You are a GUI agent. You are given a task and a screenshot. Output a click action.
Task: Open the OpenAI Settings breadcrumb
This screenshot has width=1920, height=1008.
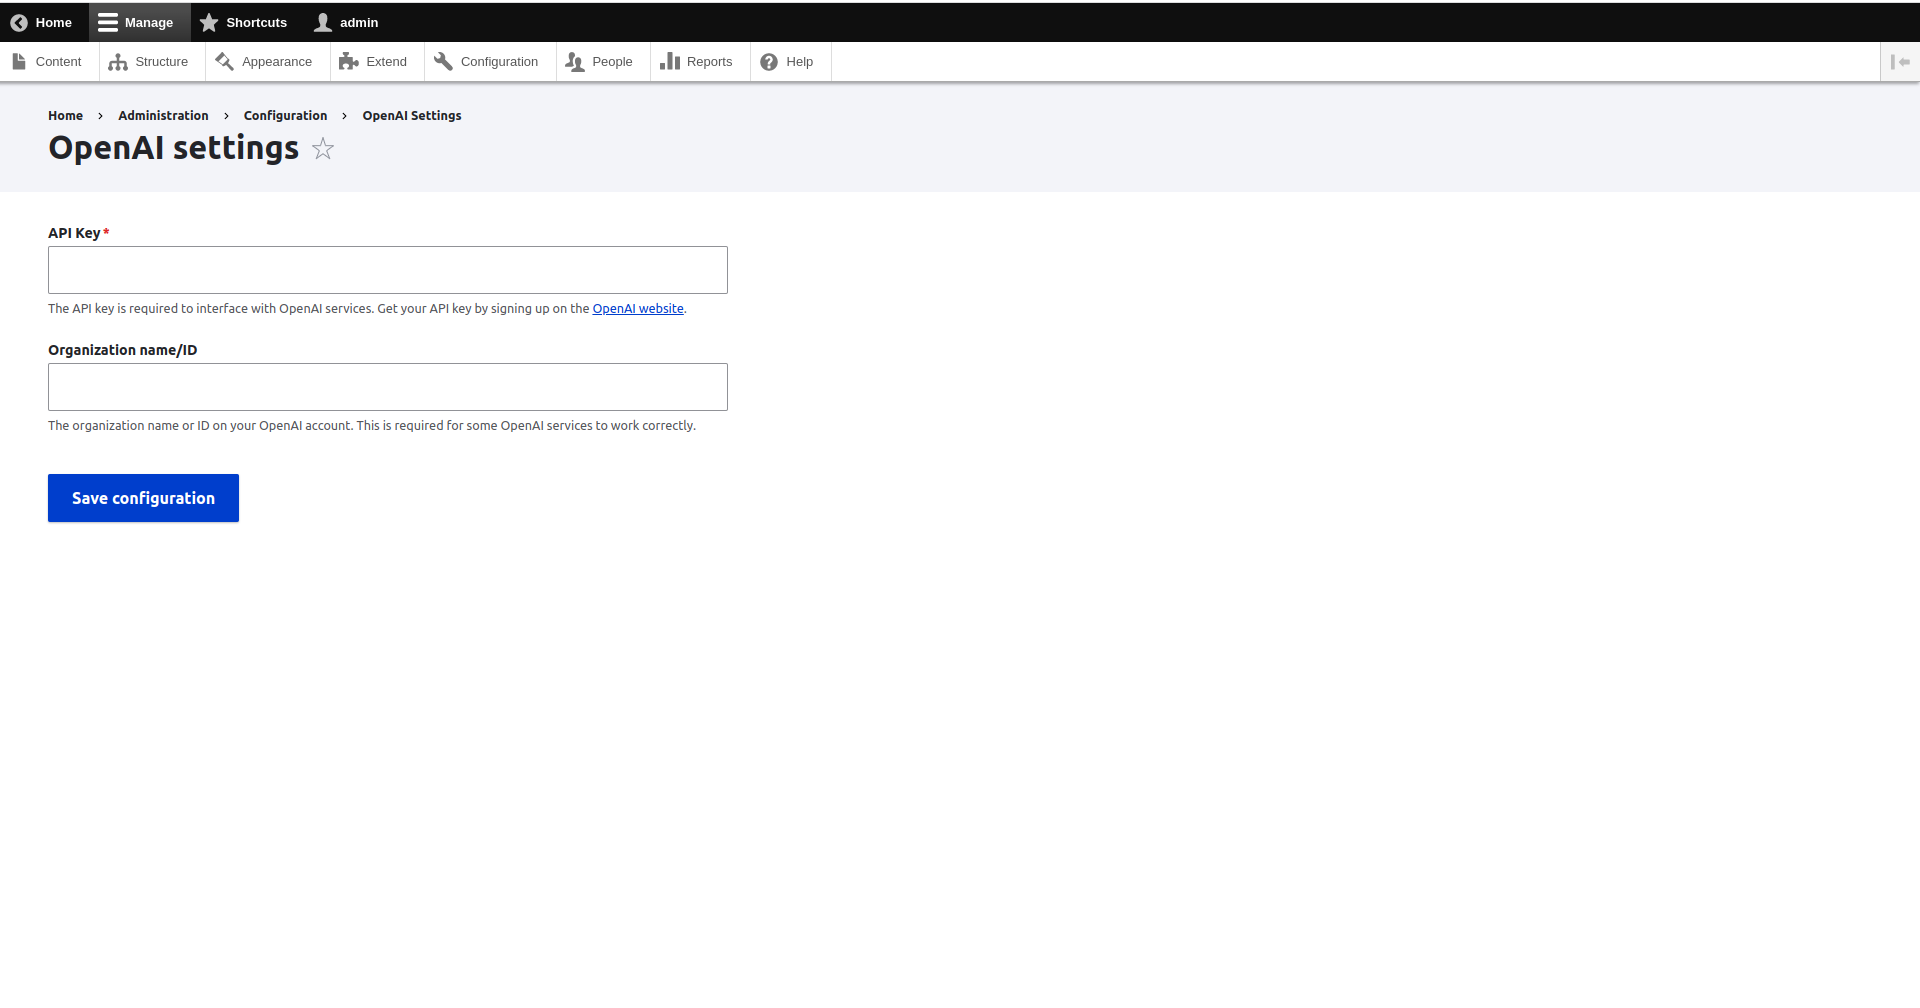pos(412,116)
